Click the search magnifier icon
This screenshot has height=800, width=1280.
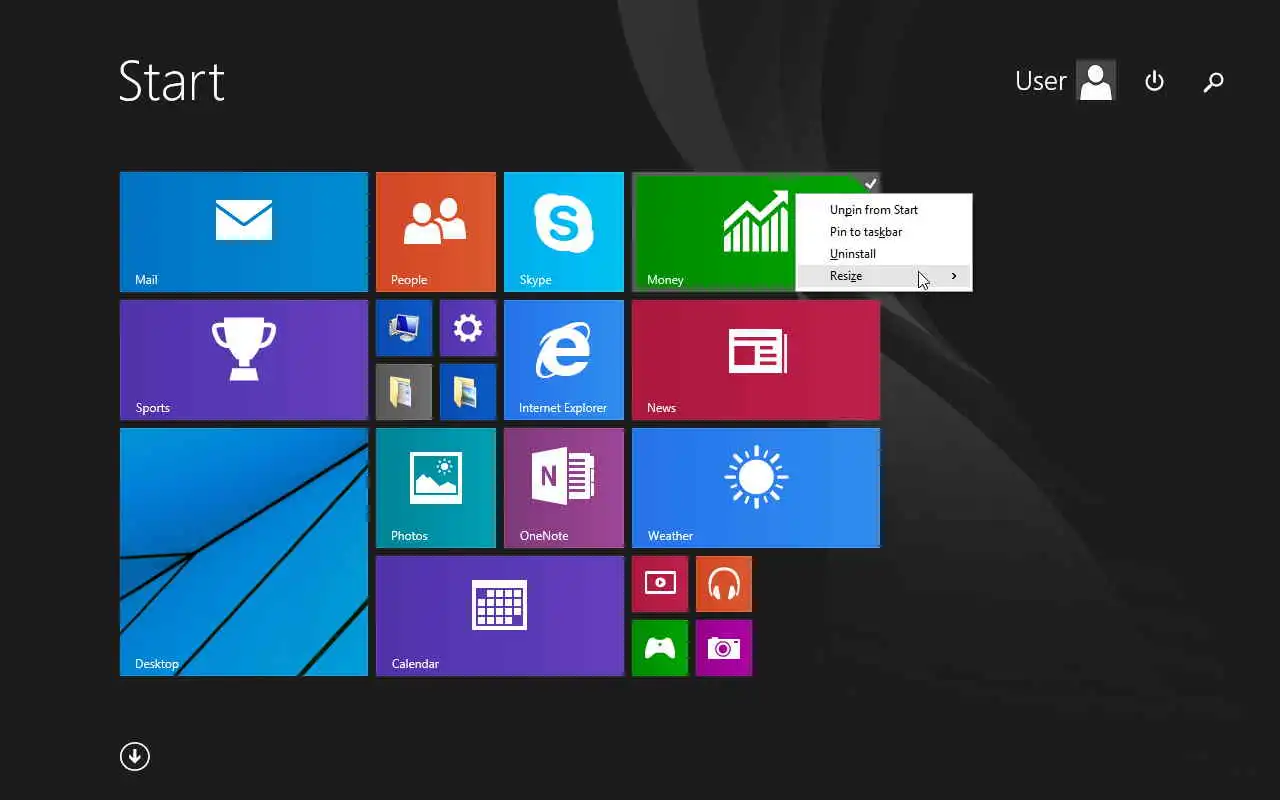[1213, 82]
